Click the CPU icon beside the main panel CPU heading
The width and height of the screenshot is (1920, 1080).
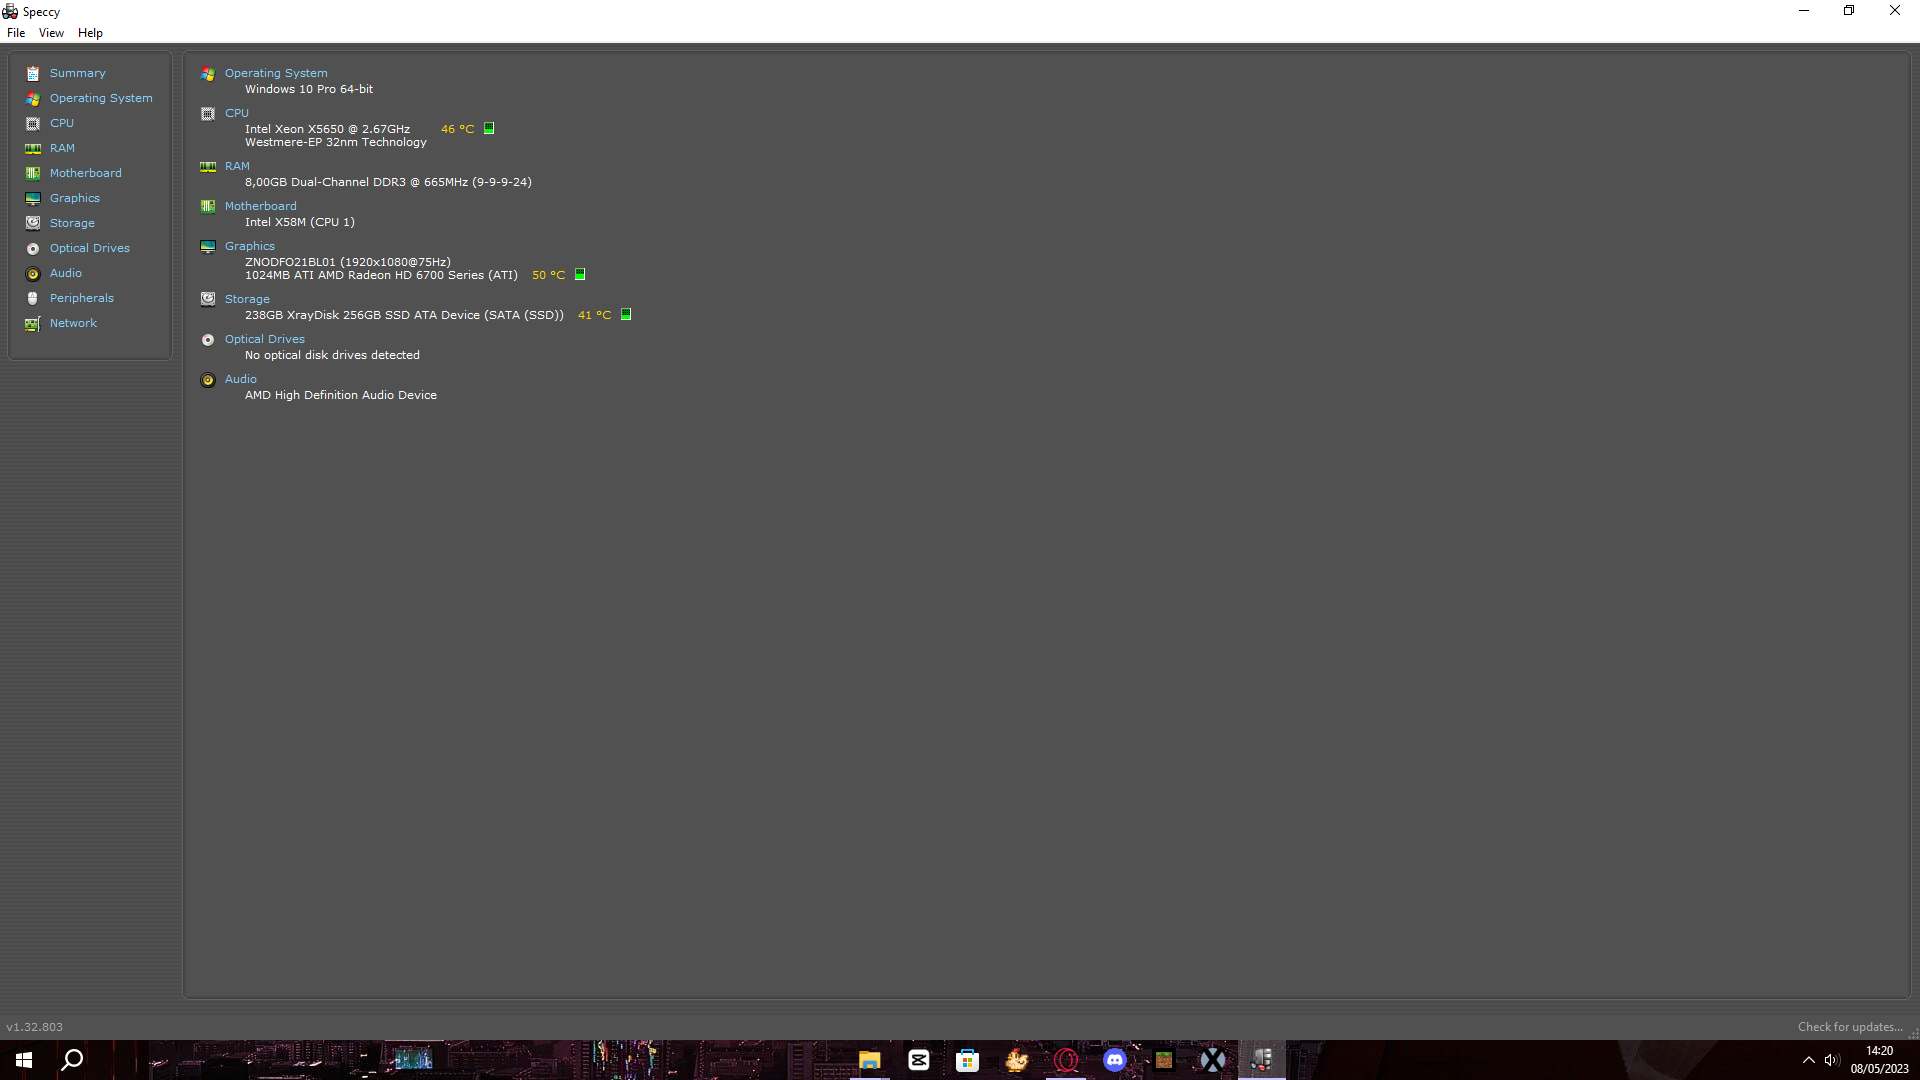point(208,114)
